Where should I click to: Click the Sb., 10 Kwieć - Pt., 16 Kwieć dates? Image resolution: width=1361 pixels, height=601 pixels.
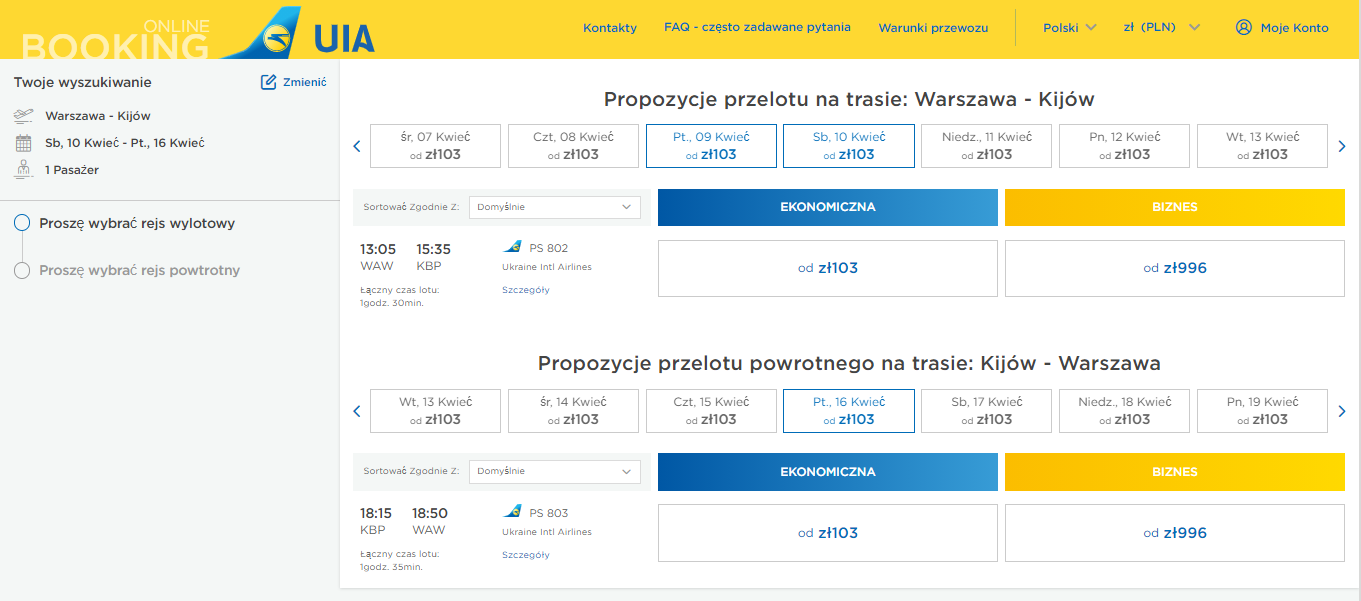125,143
